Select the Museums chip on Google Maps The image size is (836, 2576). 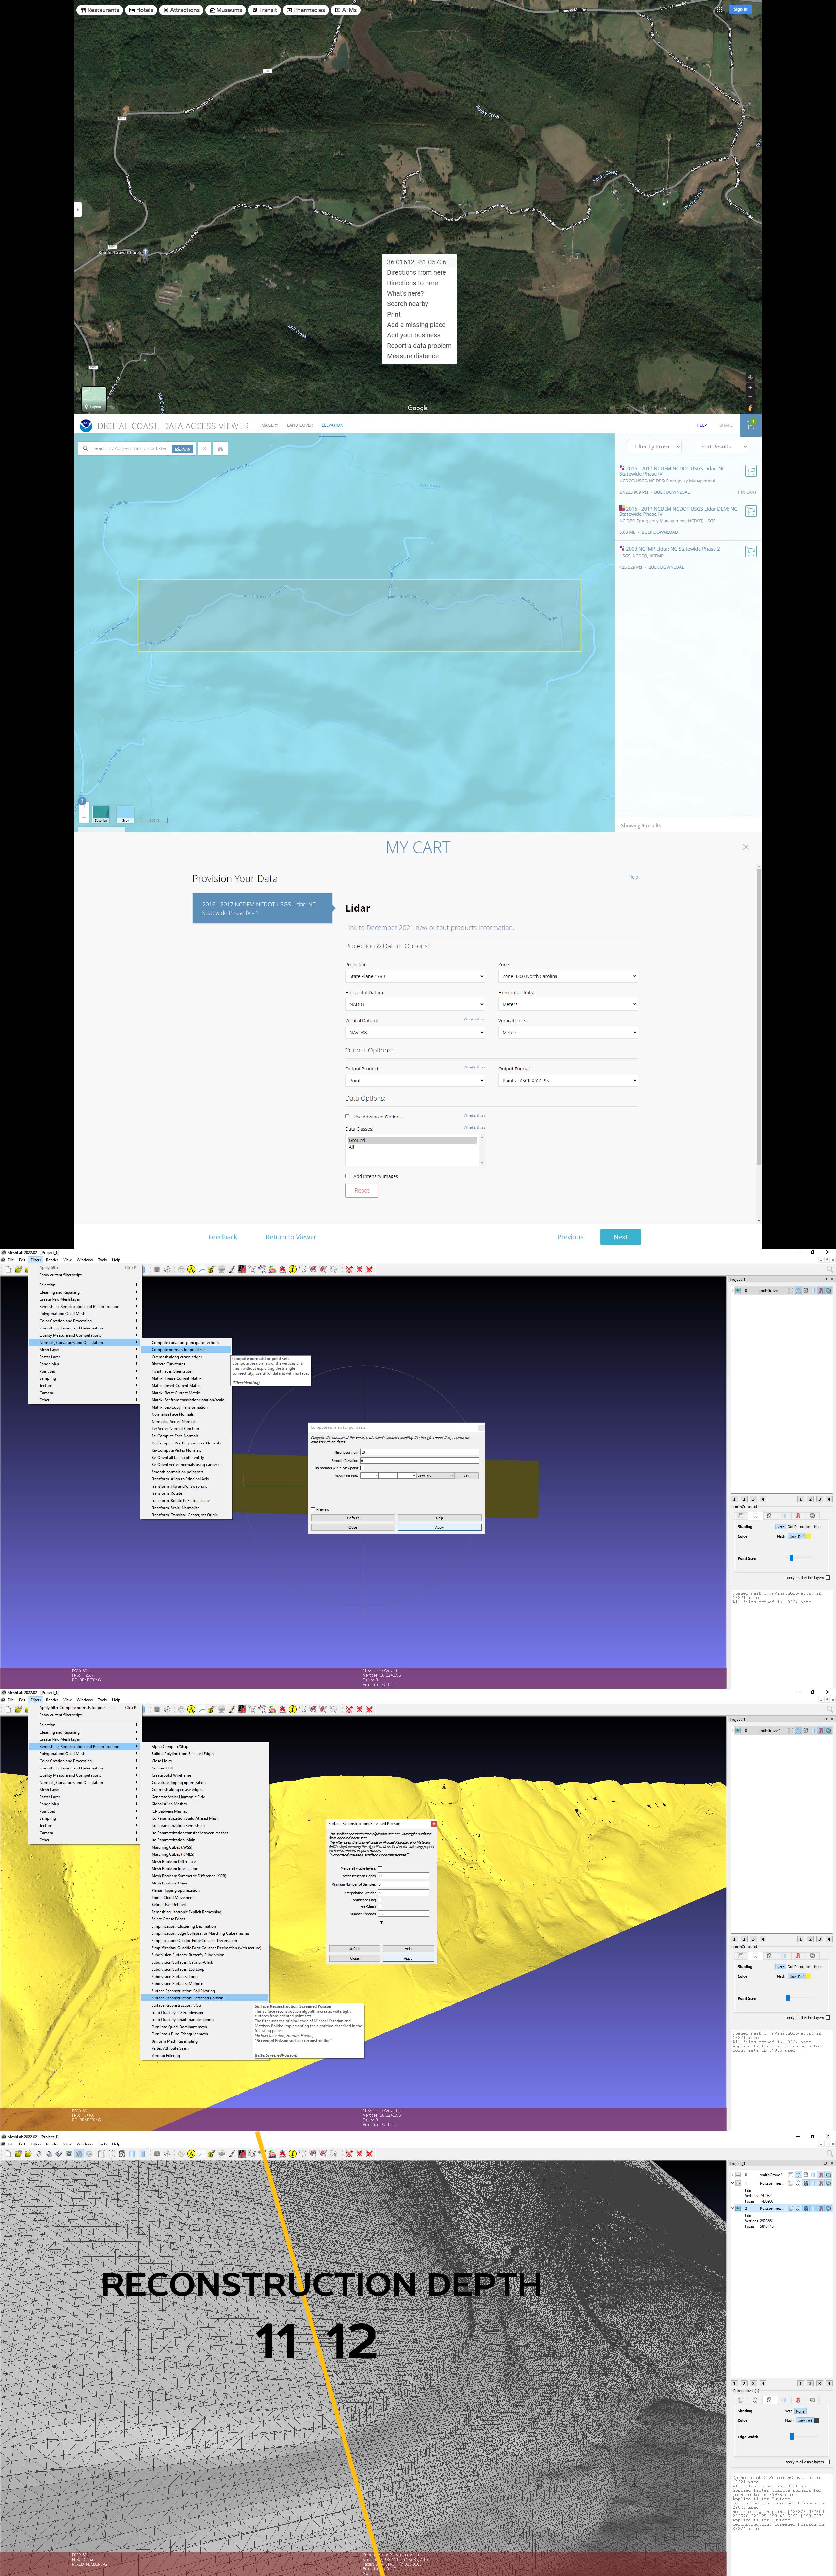point(226,10)
